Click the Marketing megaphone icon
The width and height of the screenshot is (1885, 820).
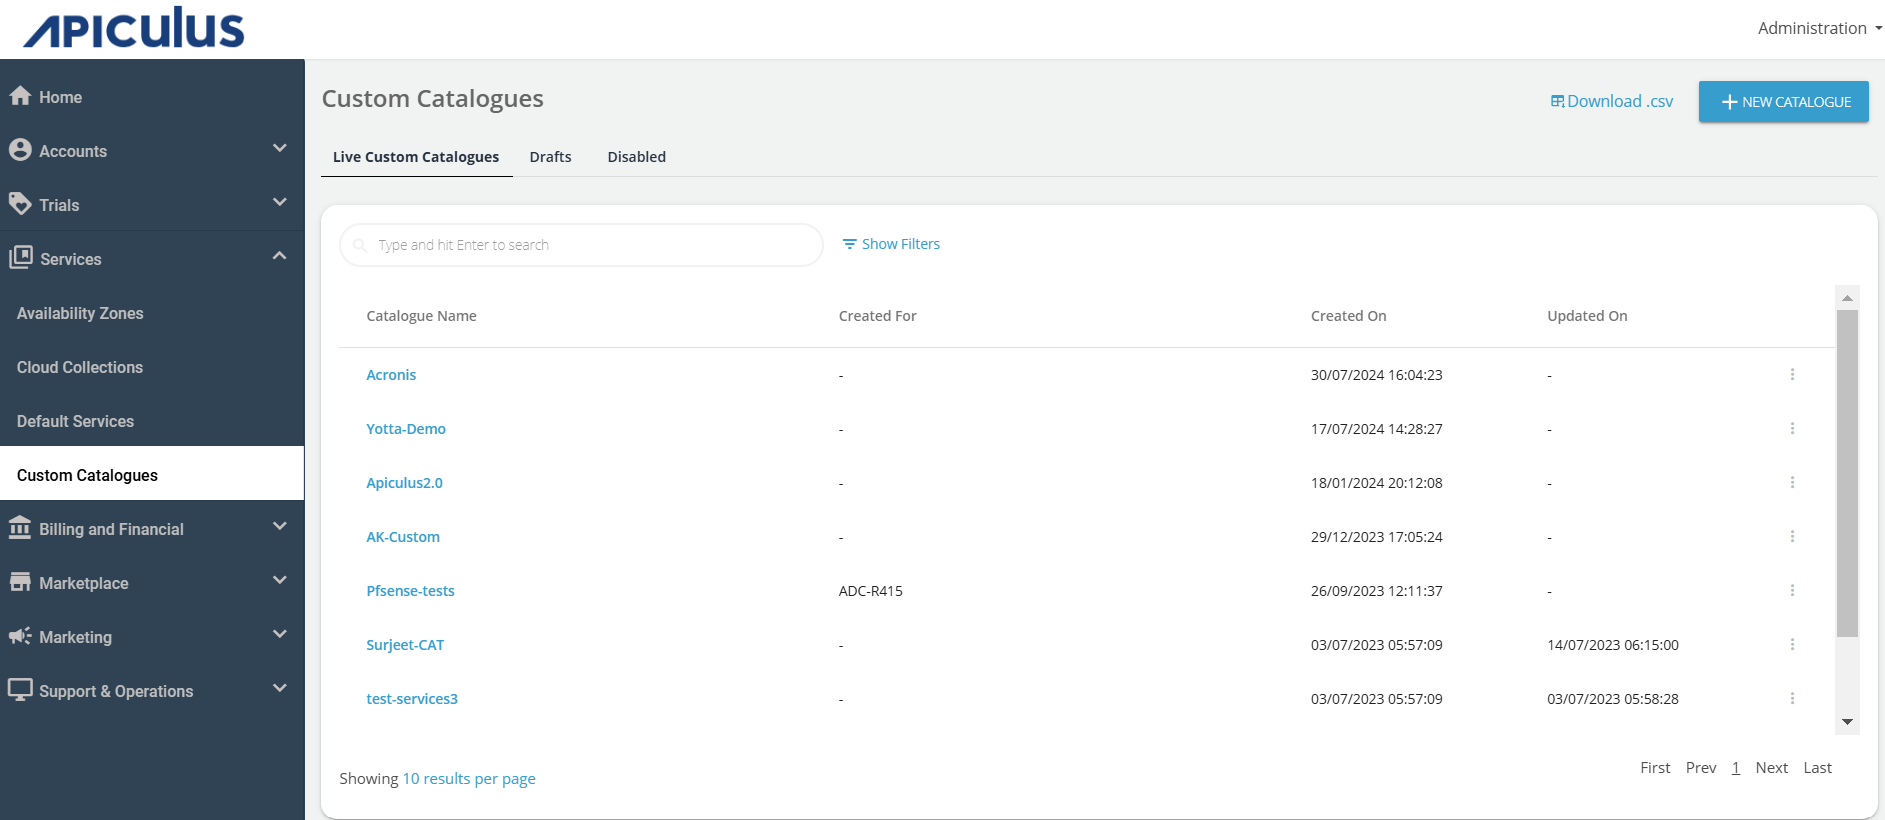[20, 636]
